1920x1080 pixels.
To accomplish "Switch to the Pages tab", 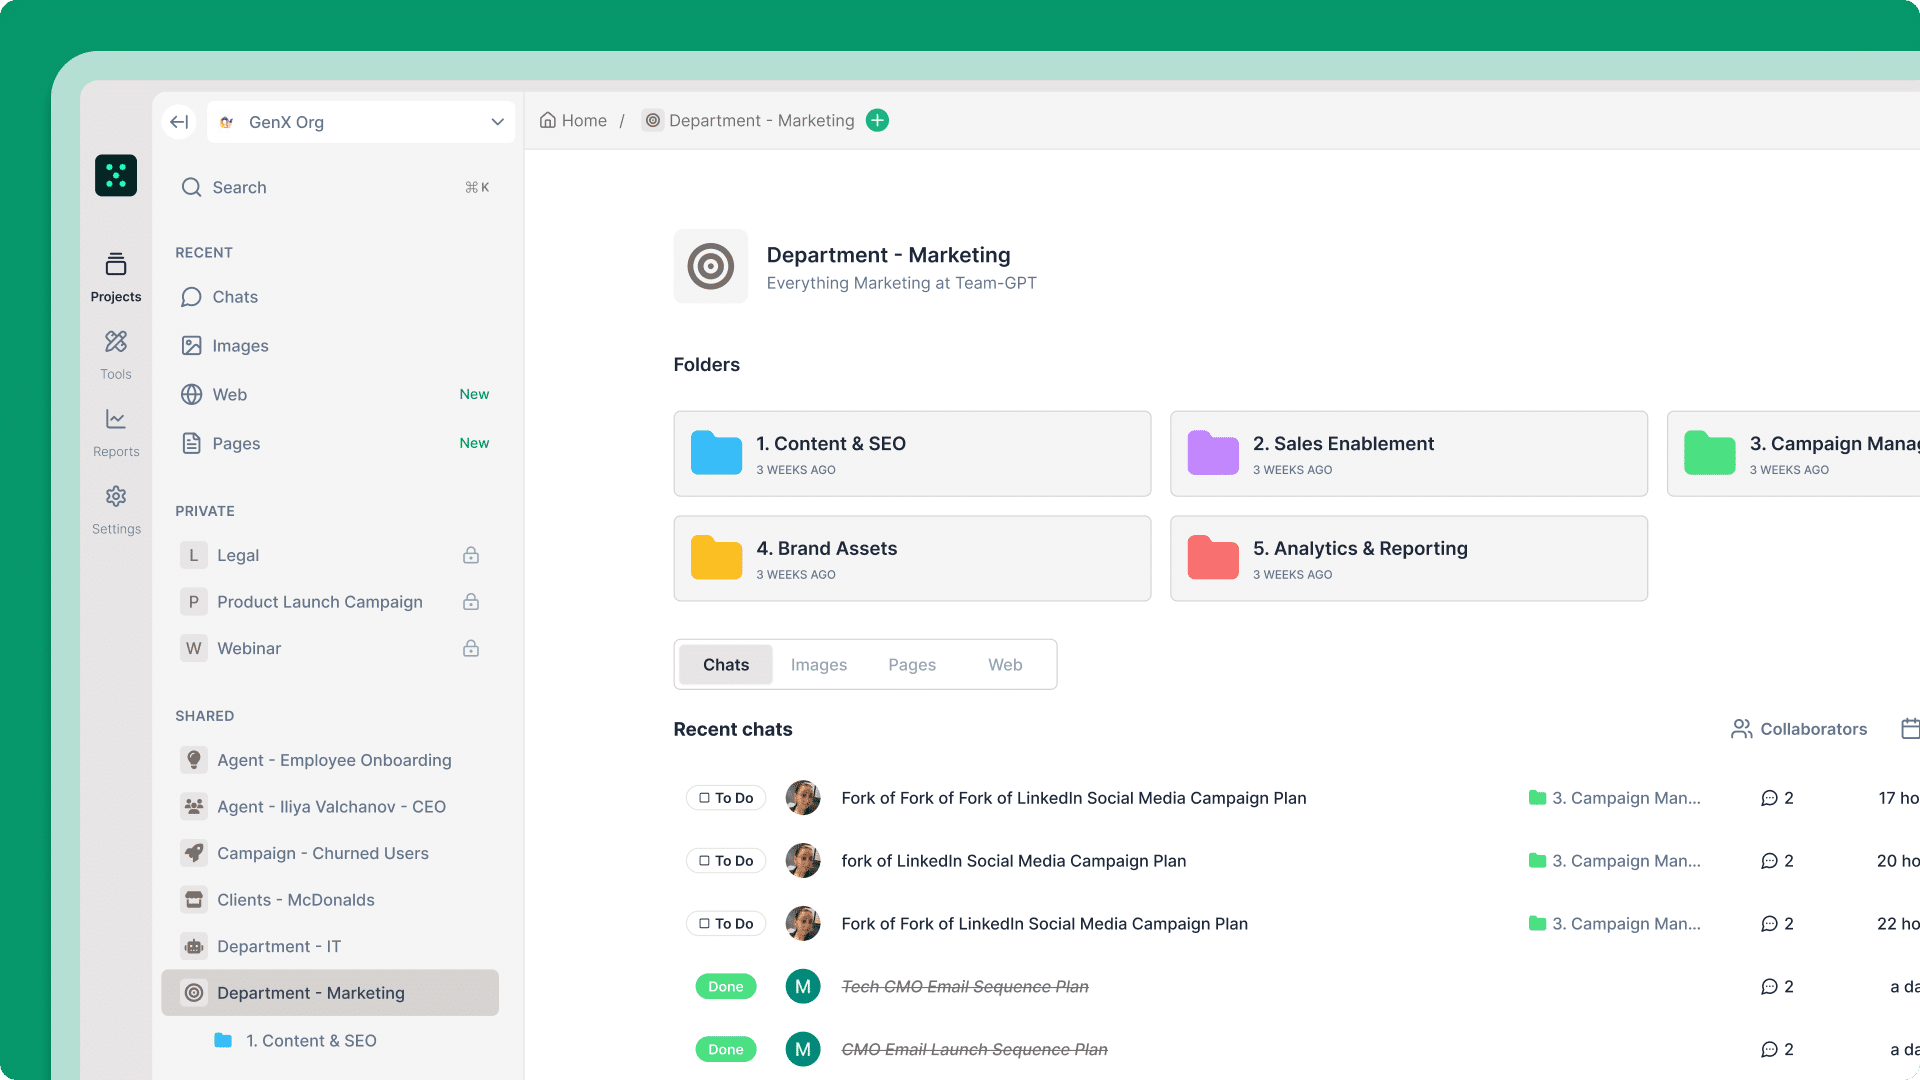I will (912, 665).
